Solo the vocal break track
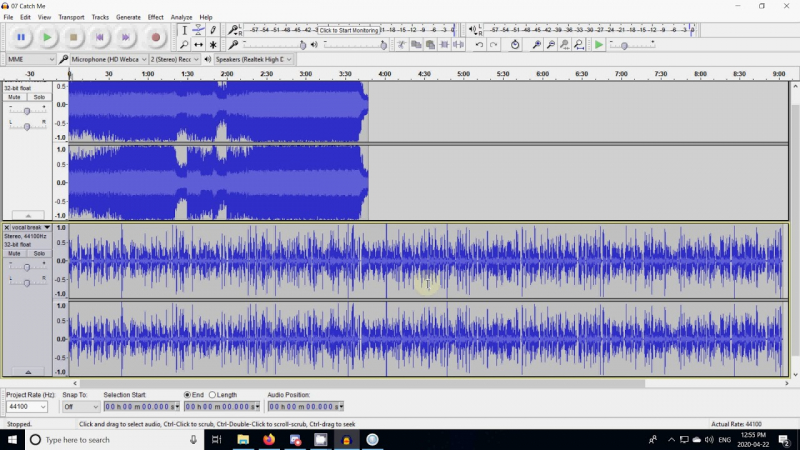 pyautogui.click(x=39, y=254)
